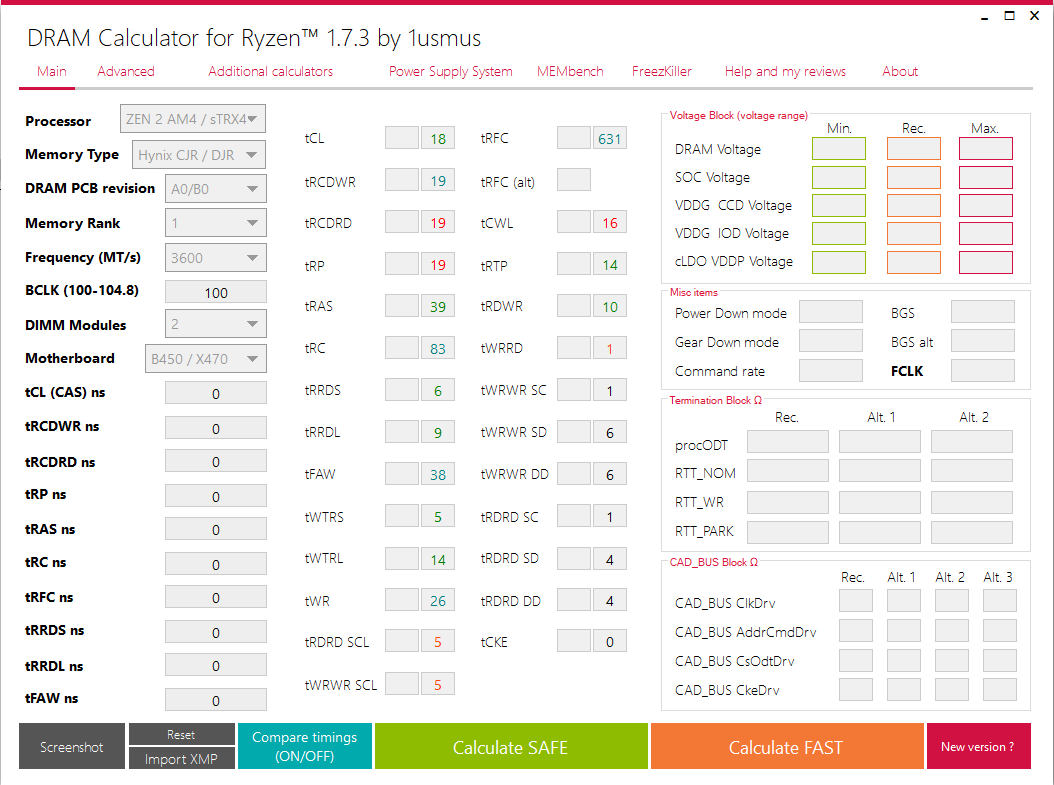Open the Motherboard dropdown
1054x785 pixels.
(x=206, y=359)
